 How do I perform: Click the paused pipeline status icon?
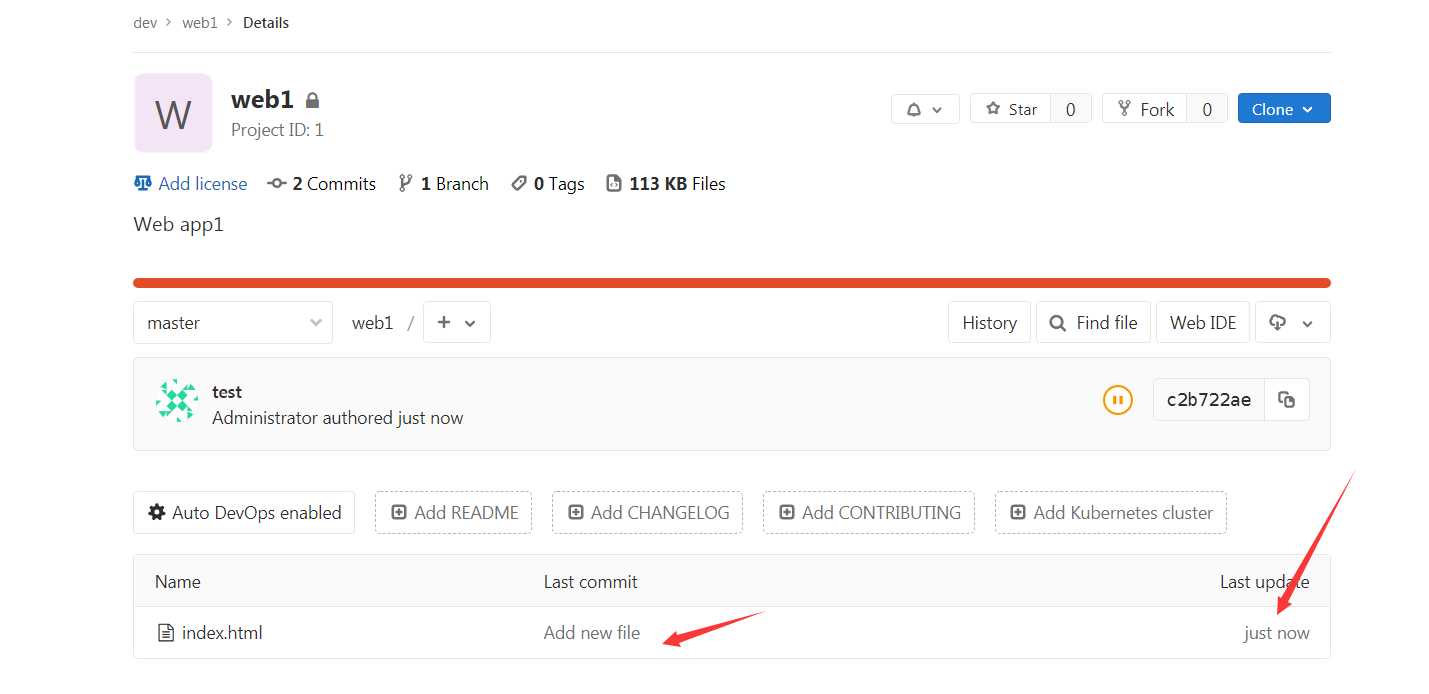(x=1118, y=400)
